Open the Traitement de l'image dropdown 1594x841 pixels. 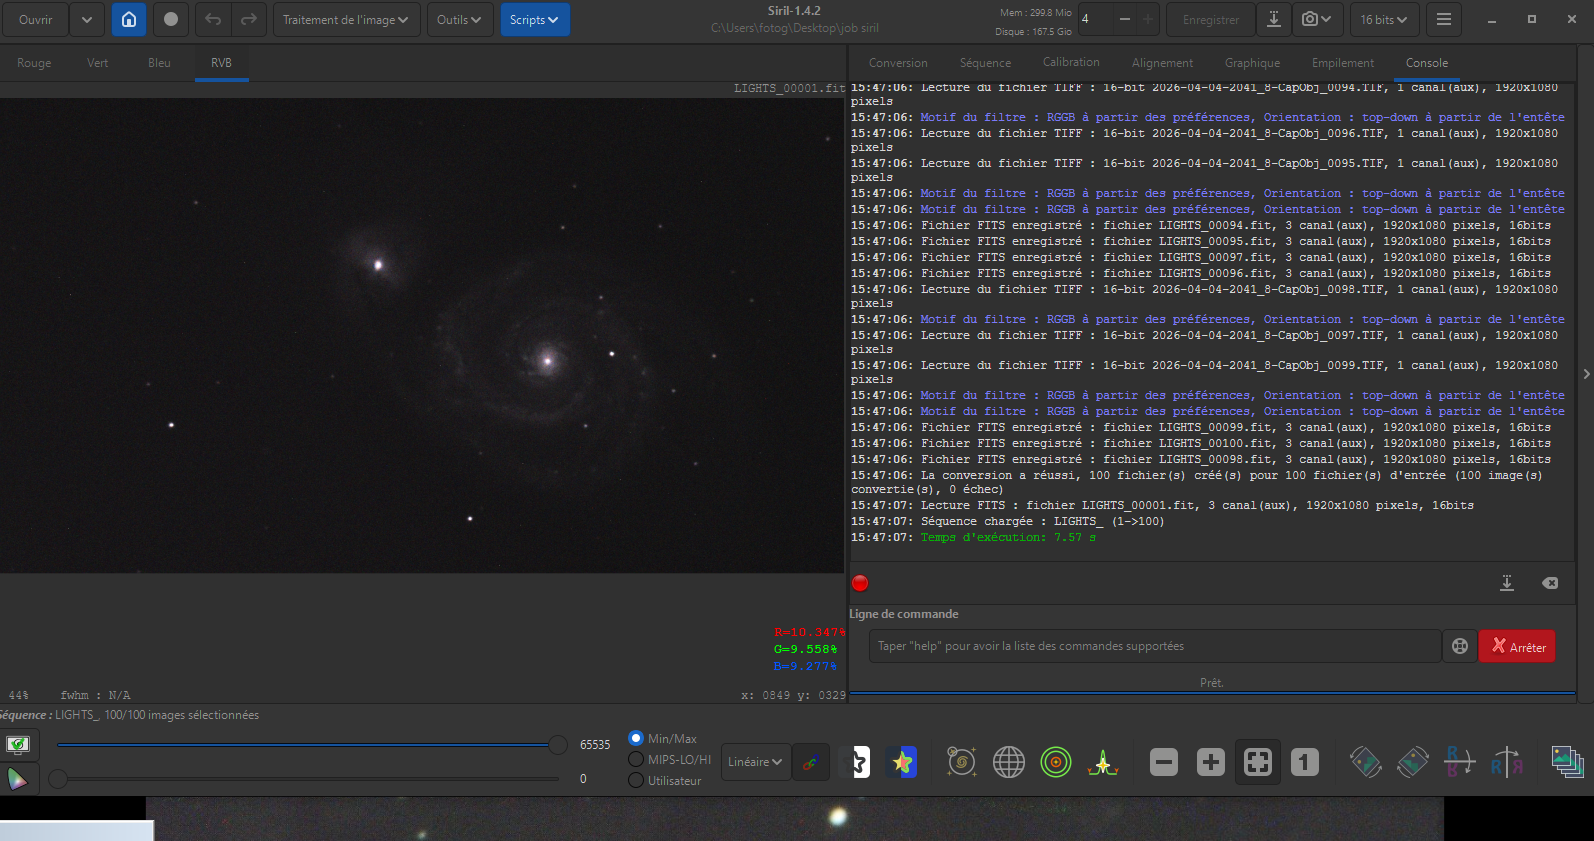pyautogui.click(x=345, y=20)
